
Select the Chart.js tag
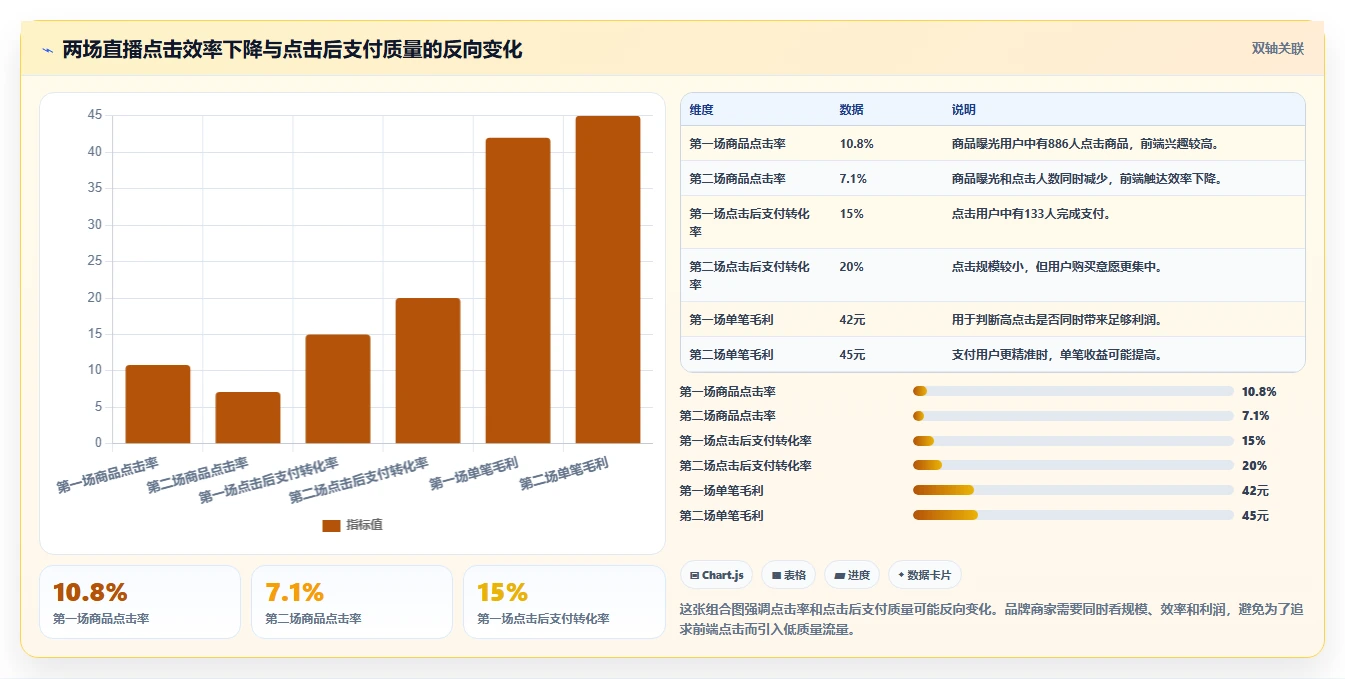717,575
